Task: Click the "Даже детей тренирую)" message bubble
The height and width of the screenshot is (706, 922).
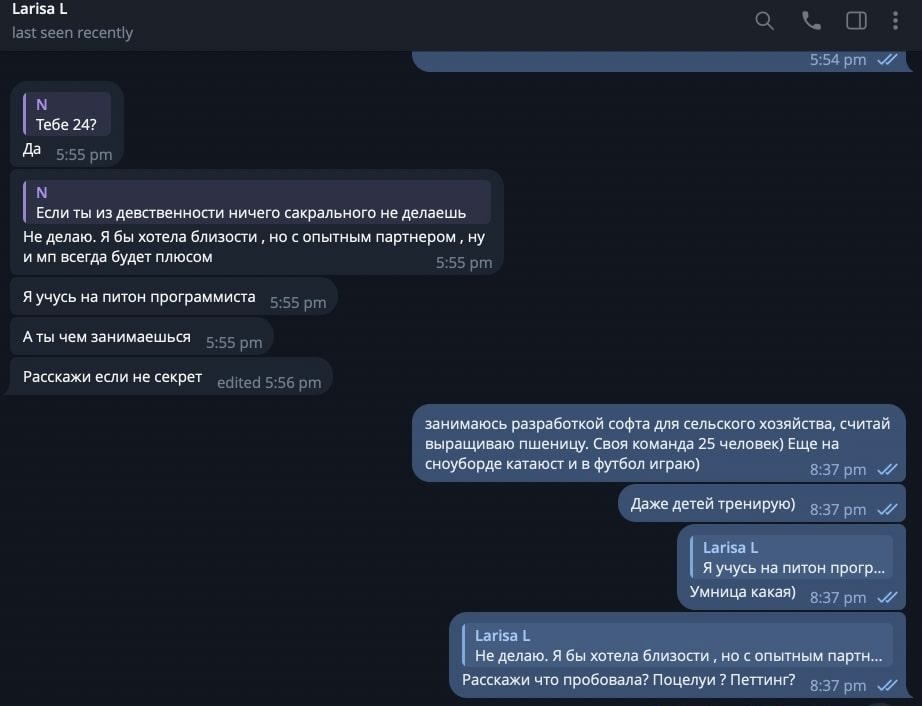Action: (713, 504)
